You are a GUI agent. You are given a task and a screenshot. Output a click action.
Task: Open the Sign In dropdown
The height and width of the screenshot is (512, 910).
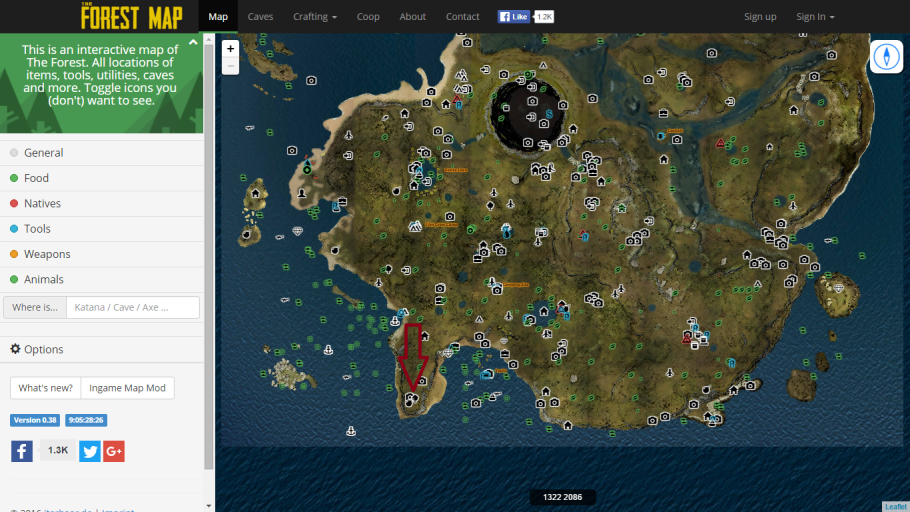(x=815, y=17)
